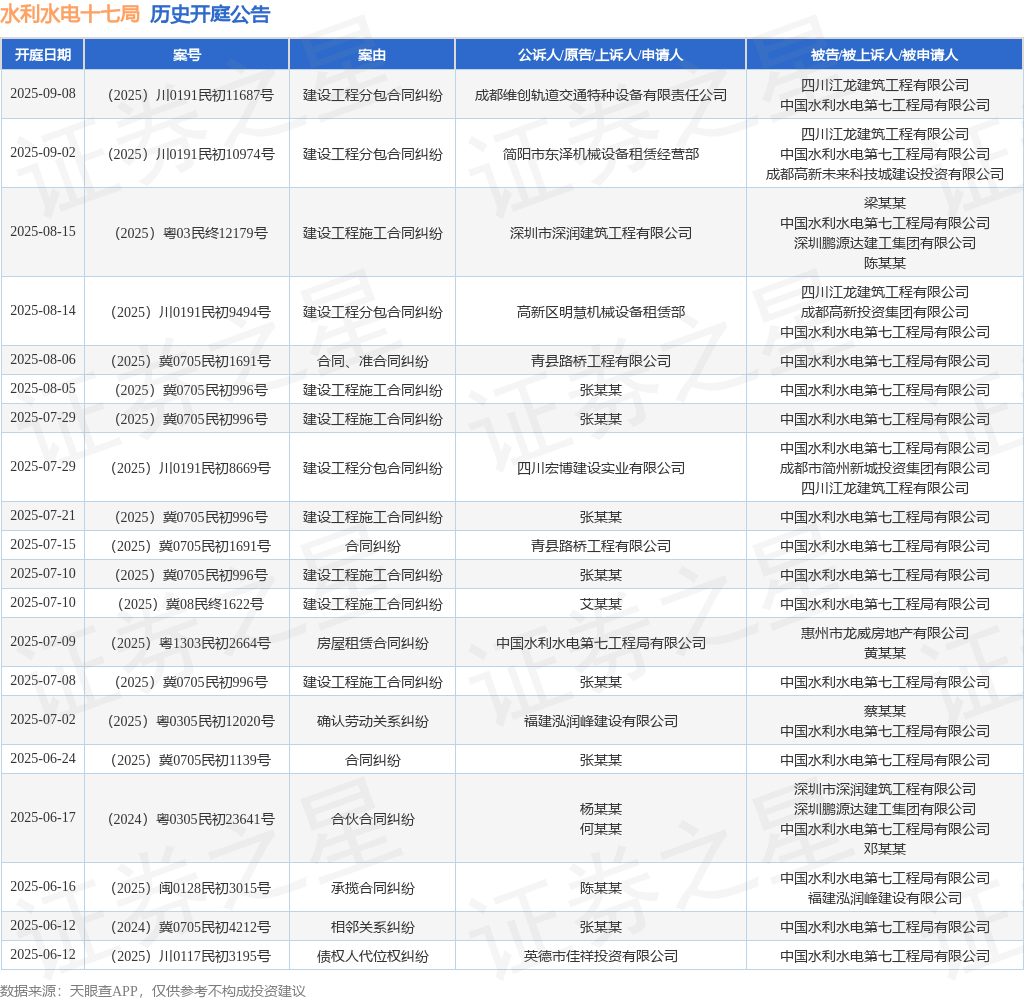Select the 开庭日期 column header

42,55
